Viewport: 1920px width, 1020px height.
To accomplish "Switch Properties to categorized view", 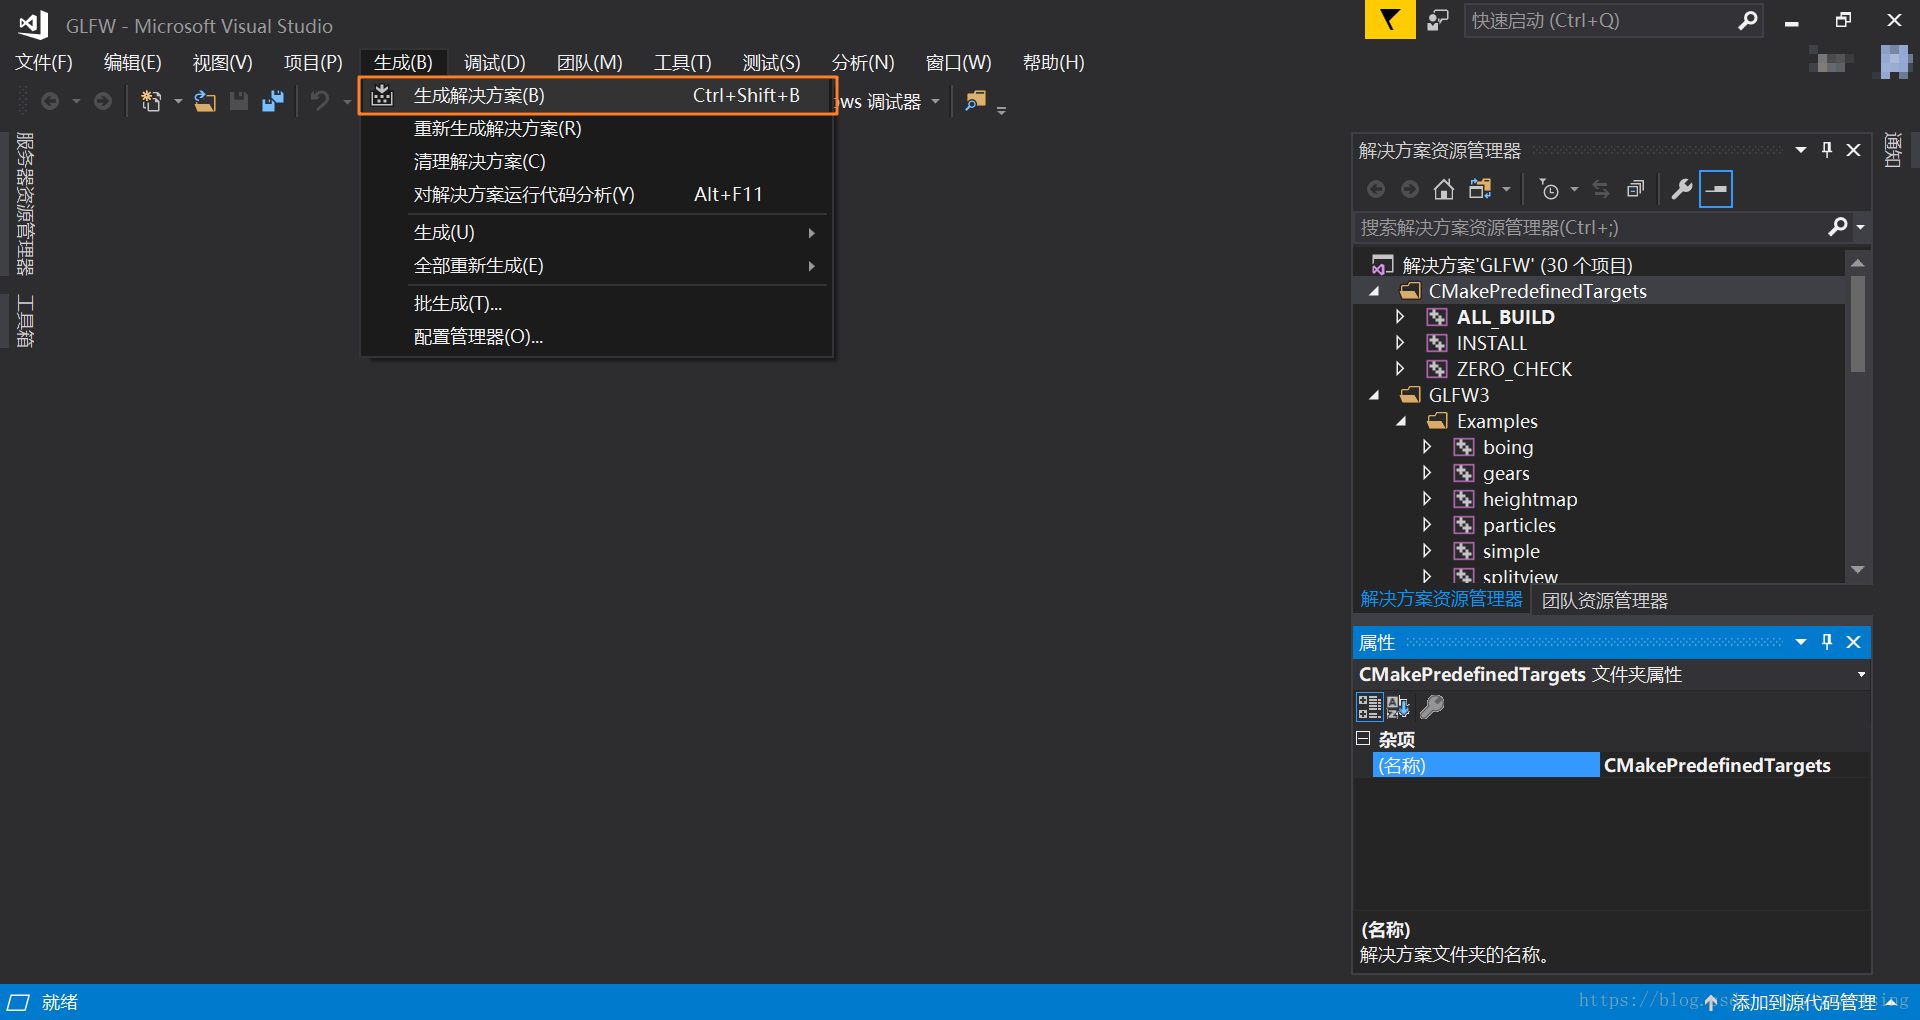I will pyautogui.click(x=1370, y=707).
